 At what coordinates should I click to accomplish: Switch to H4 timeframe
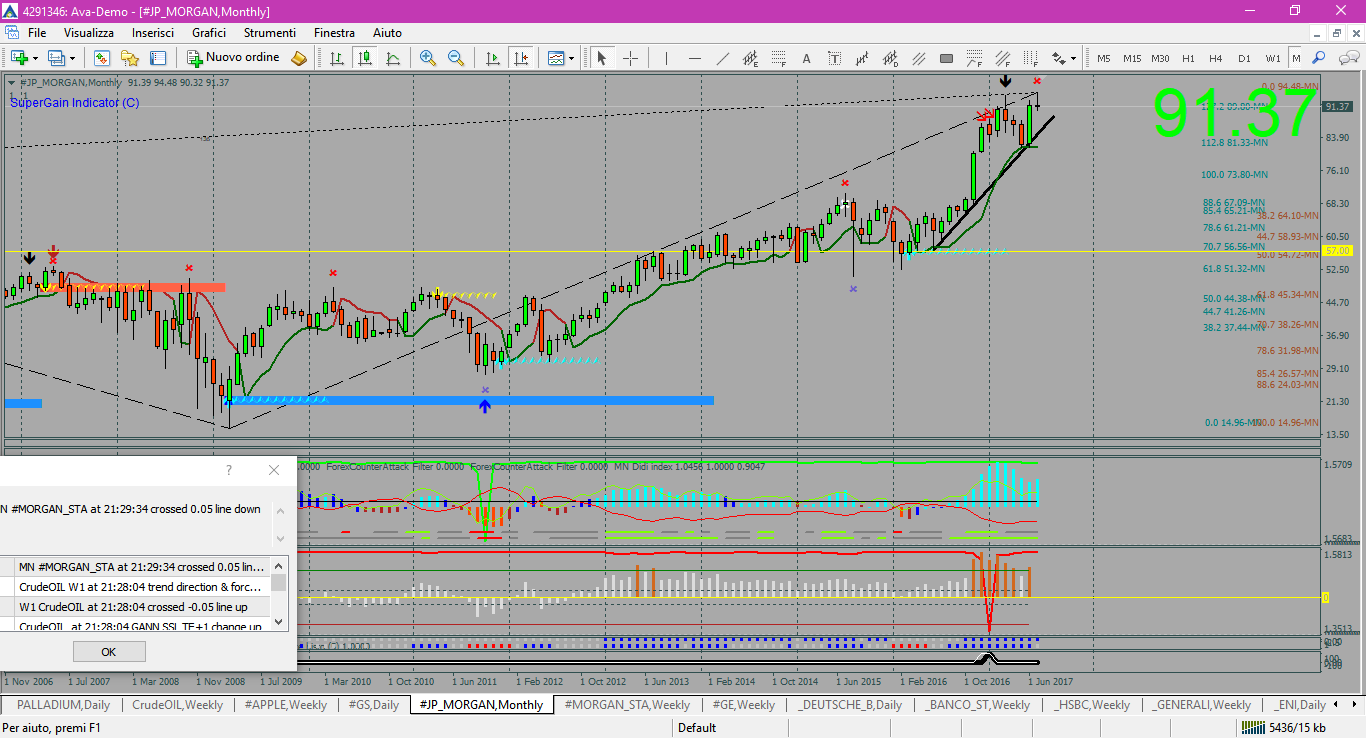[x=1216, y=58]
